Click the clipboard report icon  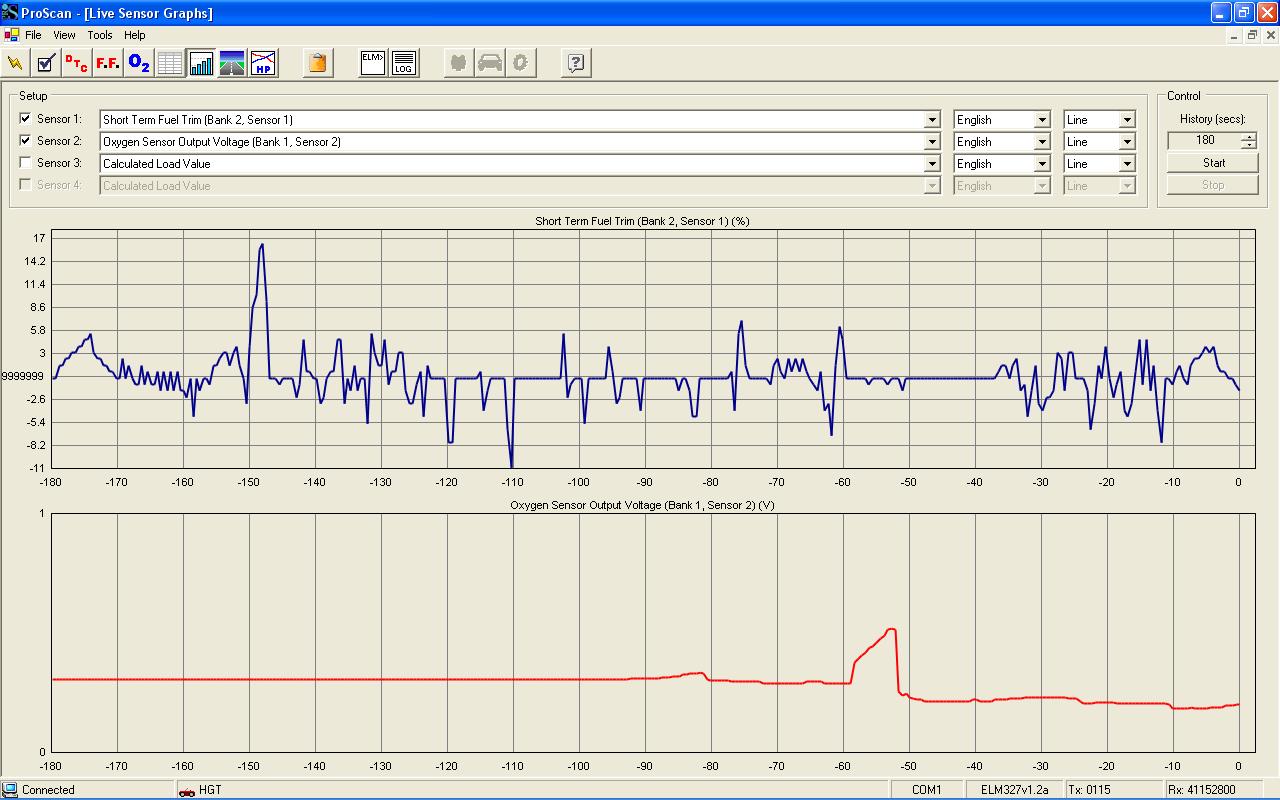317,63
